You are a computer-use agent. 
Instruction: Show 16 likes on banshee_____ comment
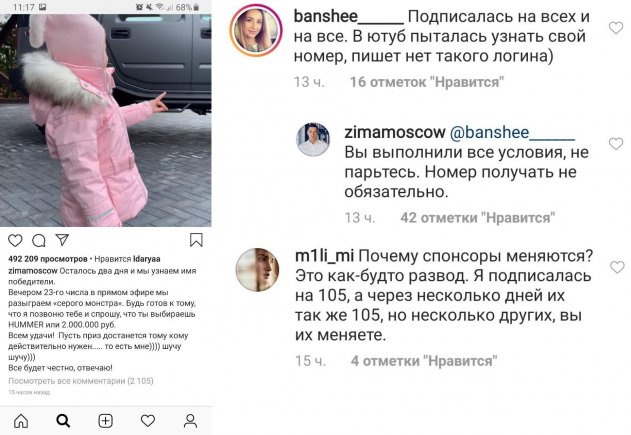[x=427, y=82]
